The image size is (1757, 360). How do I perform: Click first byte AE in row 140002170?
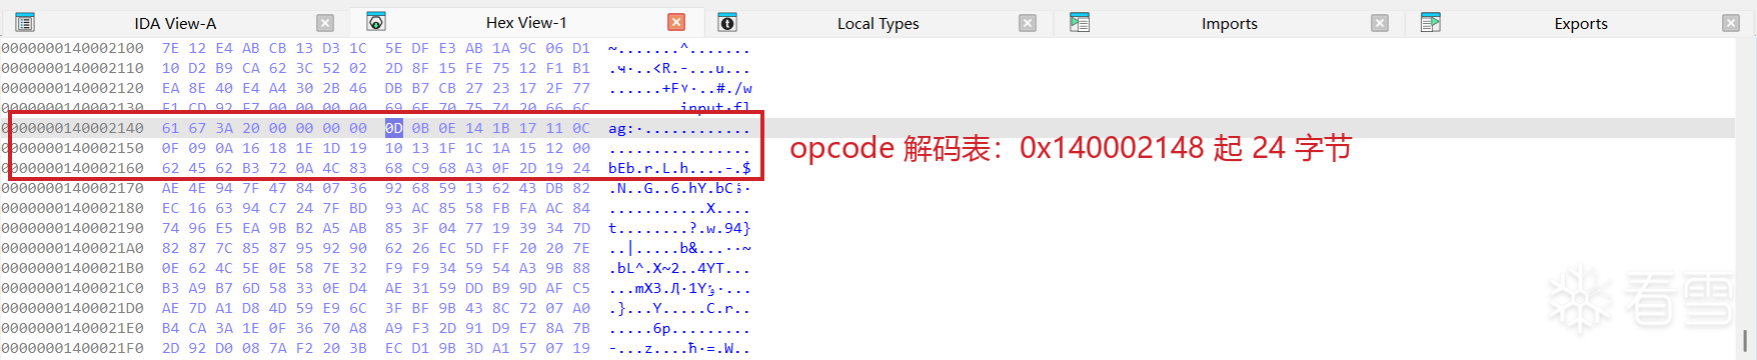171,188
